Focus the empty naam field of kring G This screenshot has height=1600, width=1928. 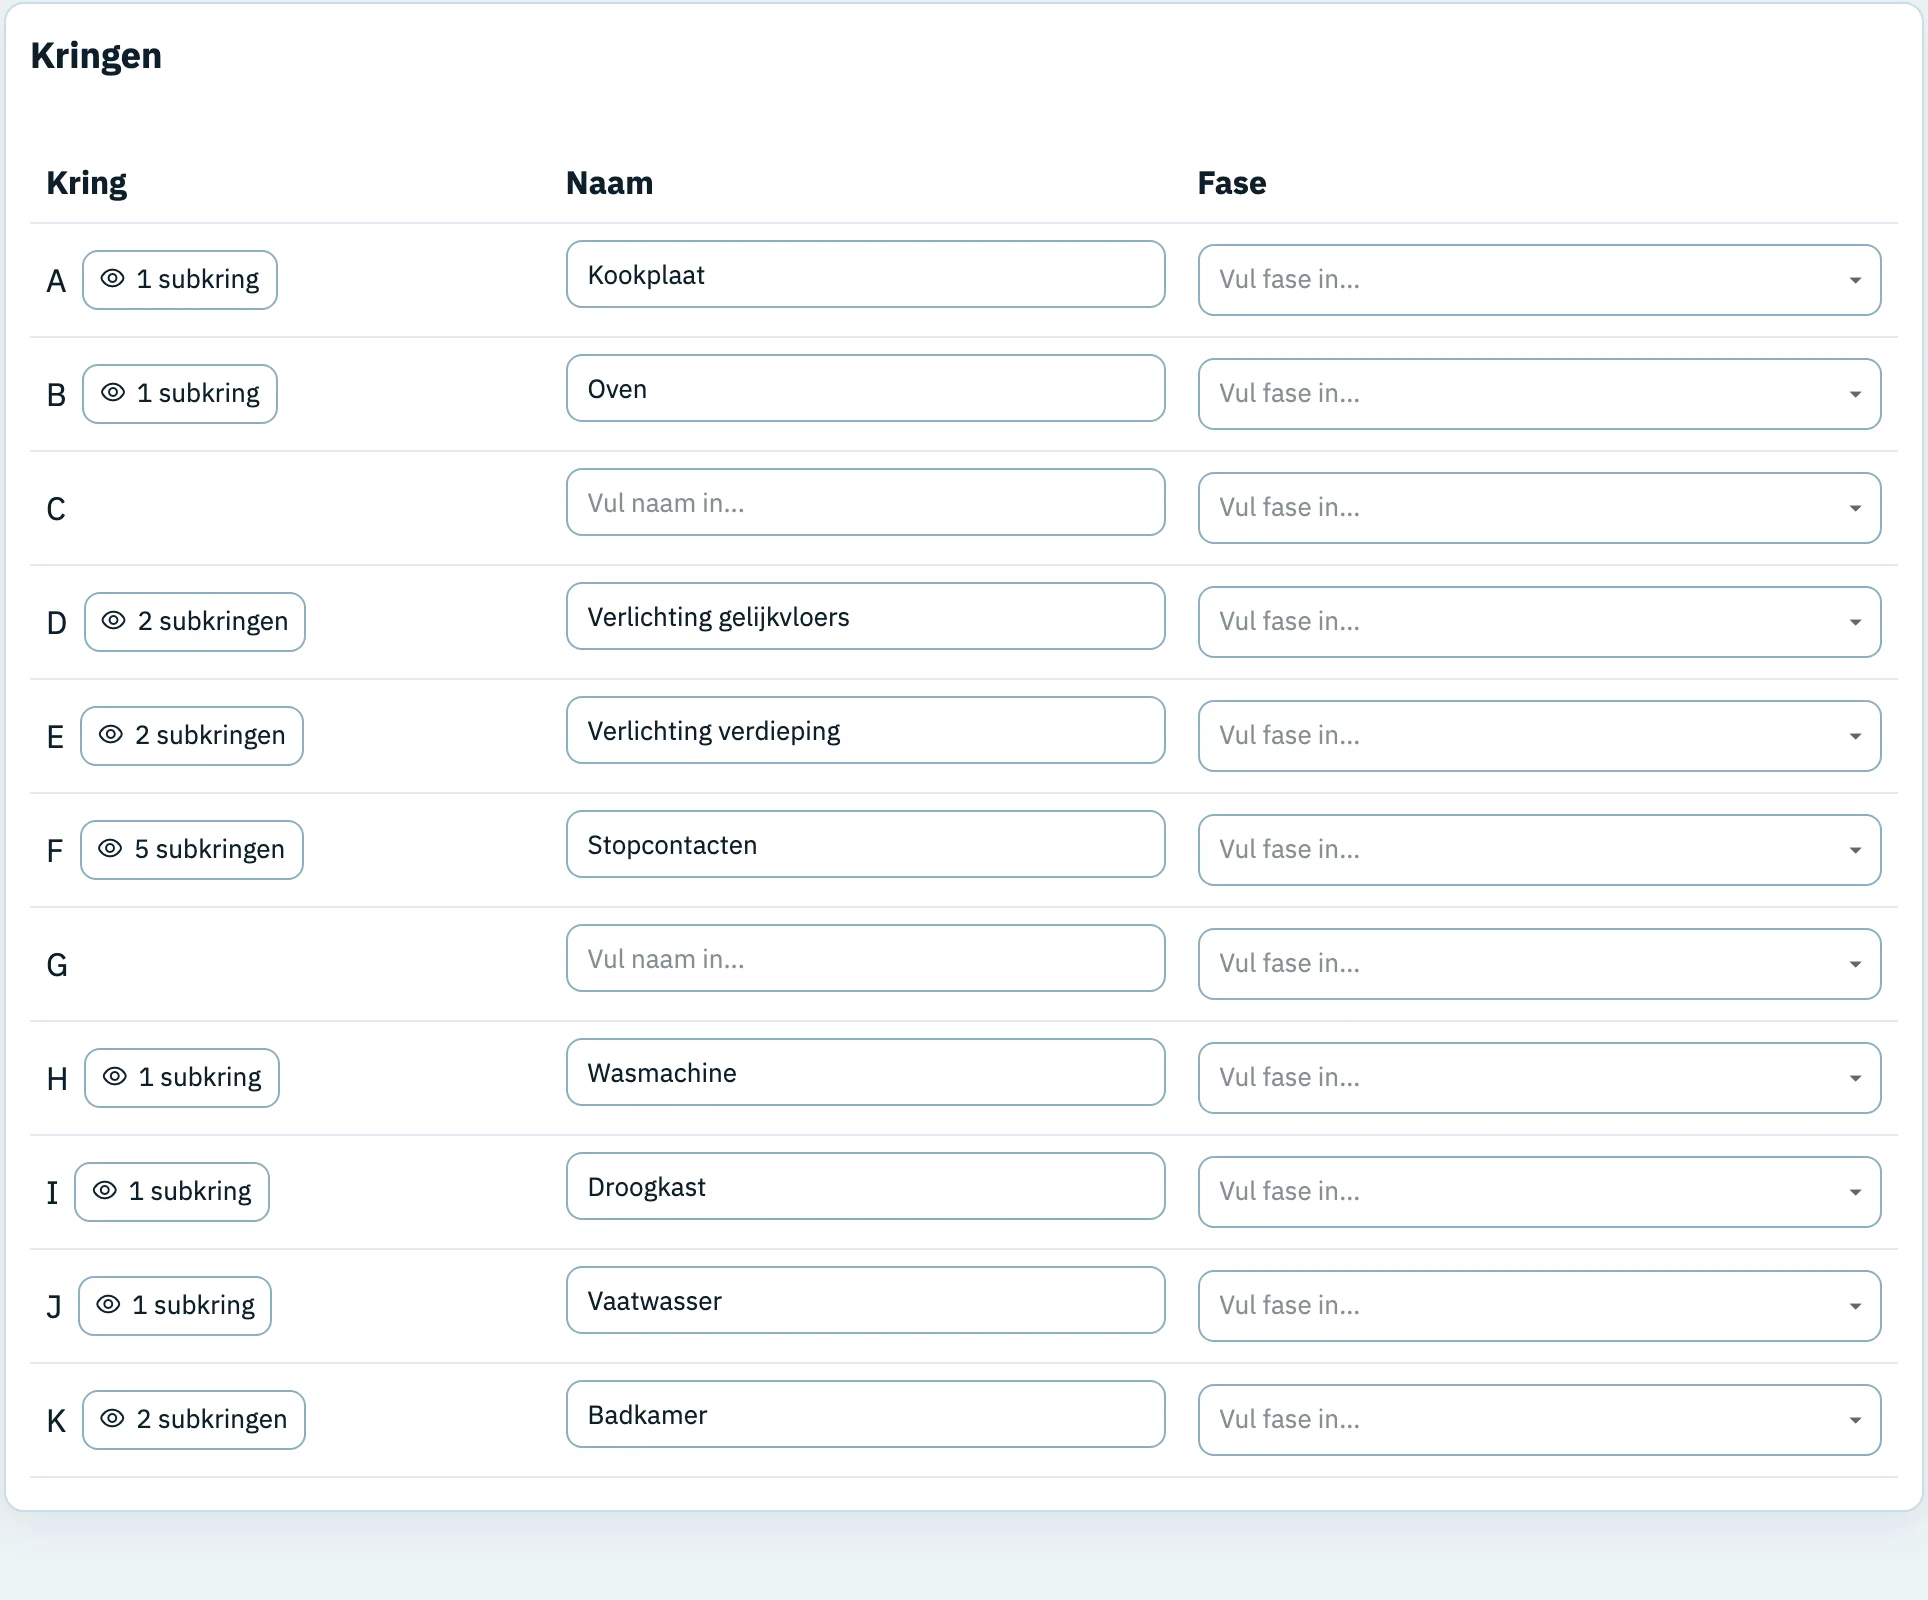pos(865,958)
